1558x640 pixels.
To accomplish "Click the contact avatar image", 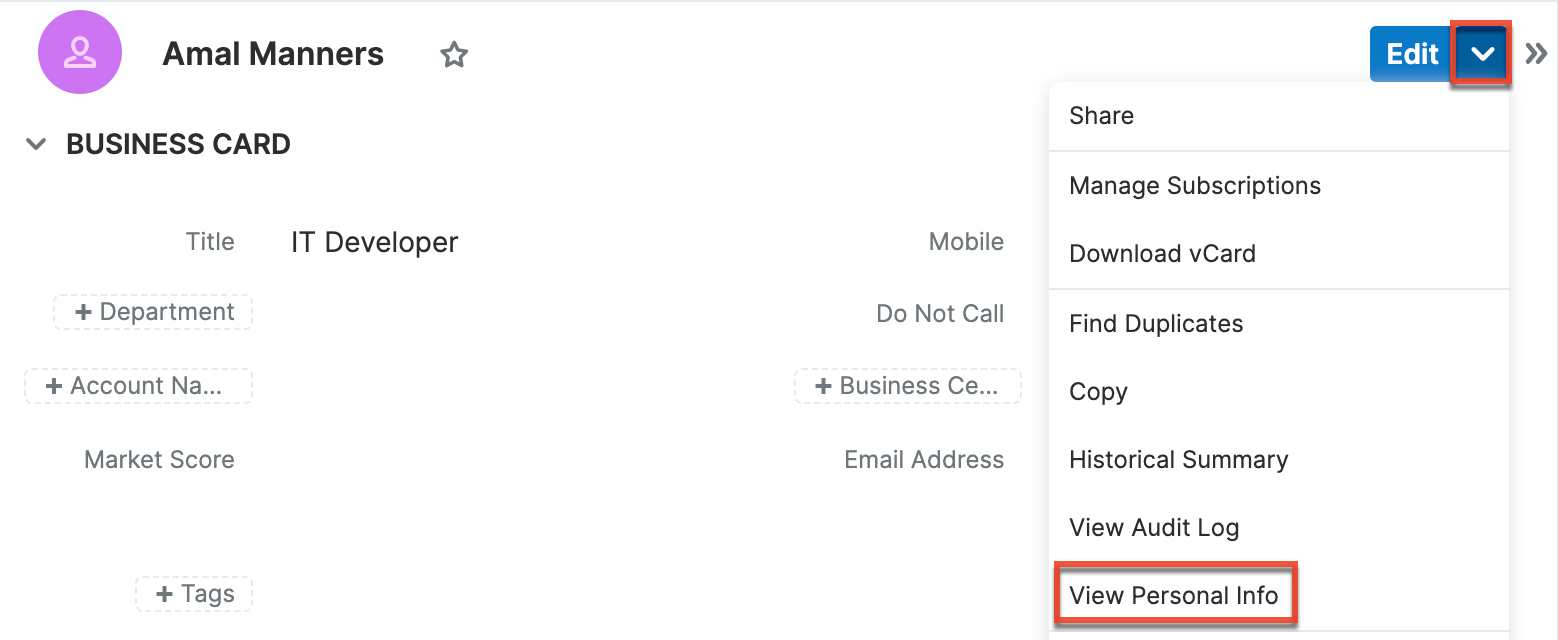I will (x=79, y=52).
